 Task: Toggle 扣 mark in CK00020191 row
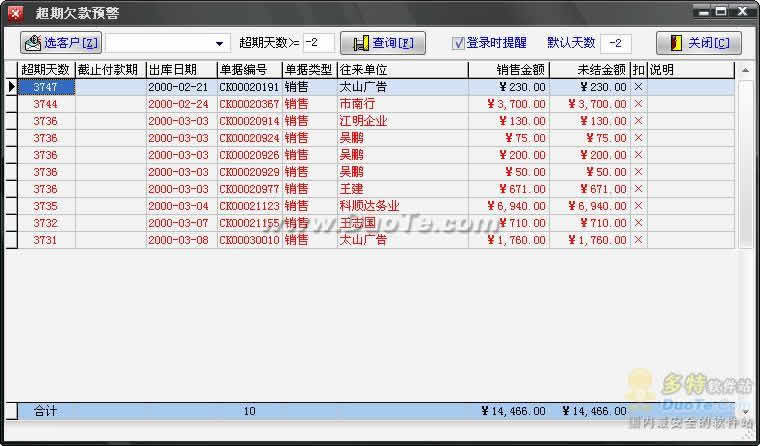(x=639, y=87)
